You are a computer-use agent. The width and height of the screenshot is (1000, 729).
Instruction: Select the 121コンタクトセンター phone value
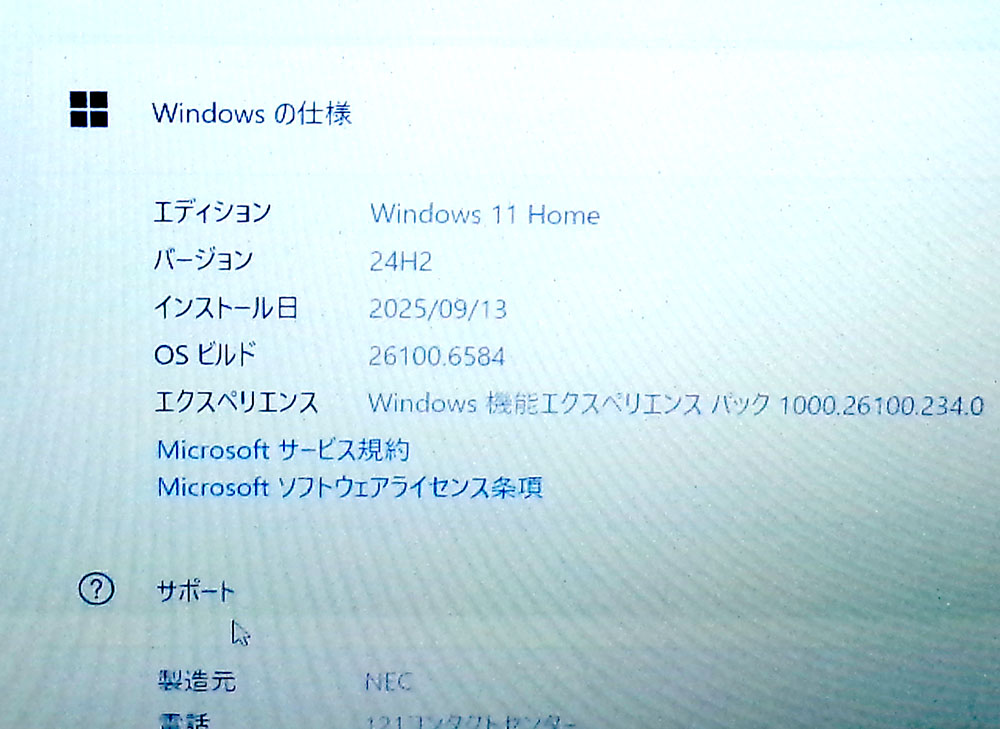[470, 721]
